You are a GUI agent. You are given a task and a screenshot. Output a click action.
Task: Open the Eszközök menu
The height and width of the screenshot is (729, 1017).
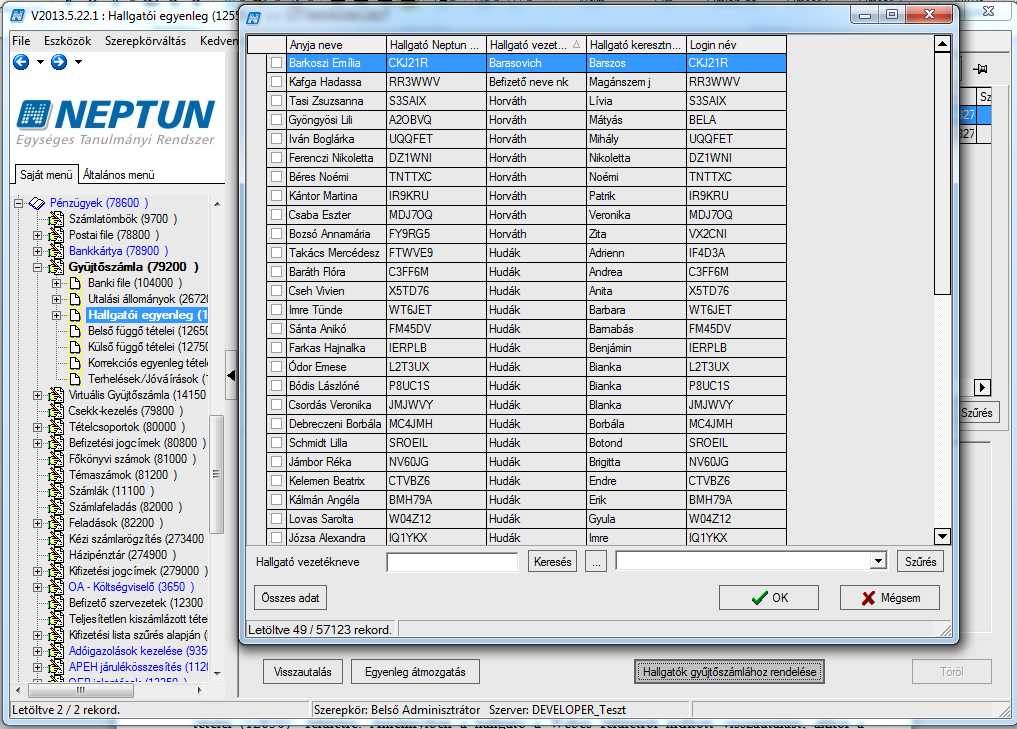point(67,41)
